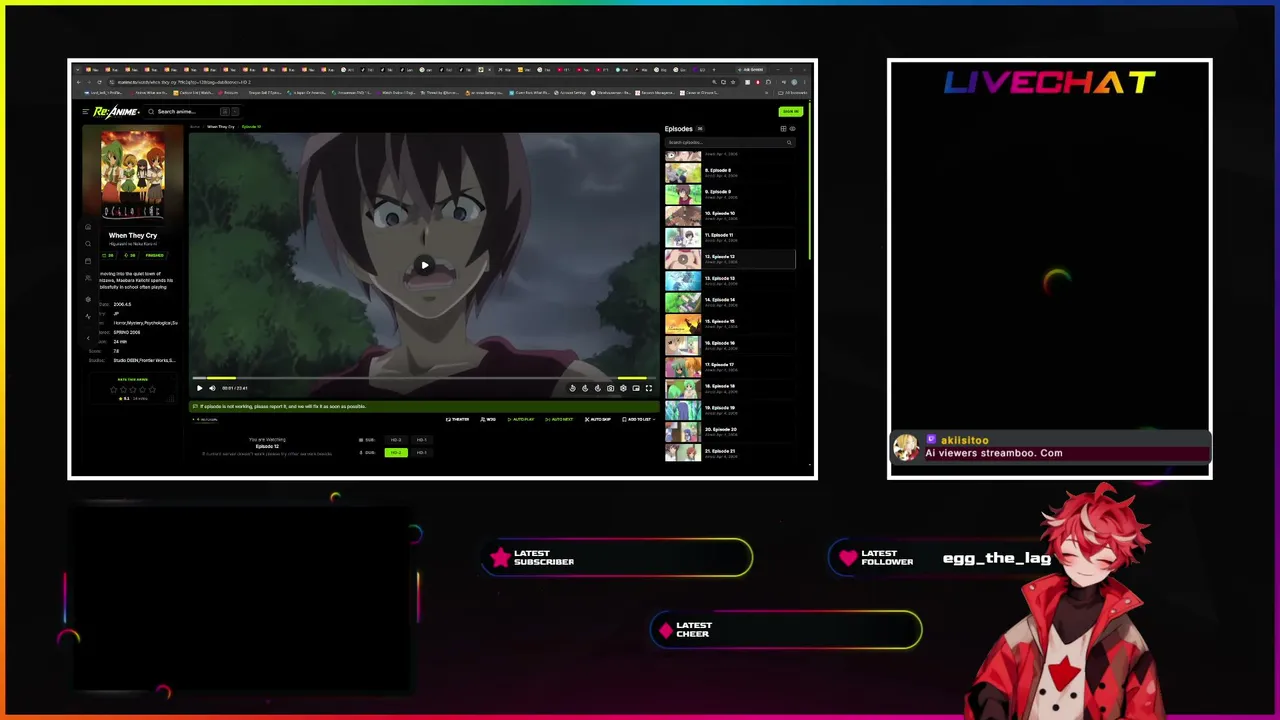This screenshot has width=1280, height=720.
Task: Reload the page with the browser refresh icon
Action: 99,82
